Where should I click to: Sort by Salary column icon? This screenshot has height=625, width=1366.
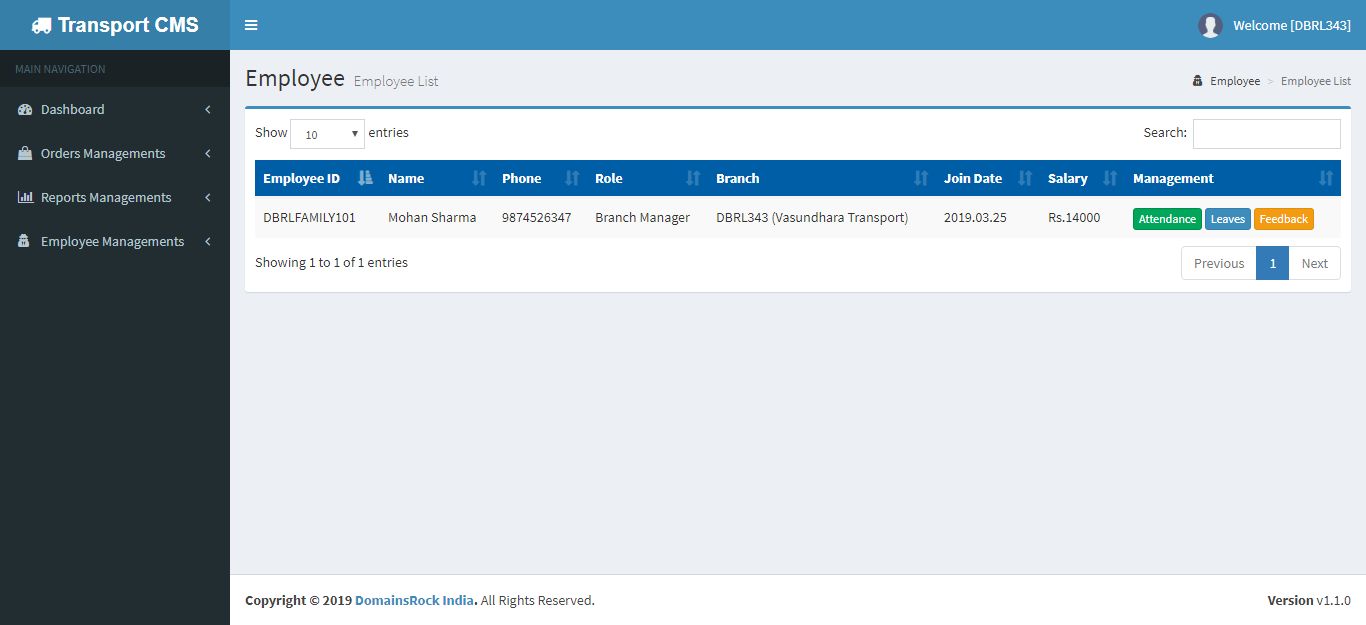[x=1110, y=178]
